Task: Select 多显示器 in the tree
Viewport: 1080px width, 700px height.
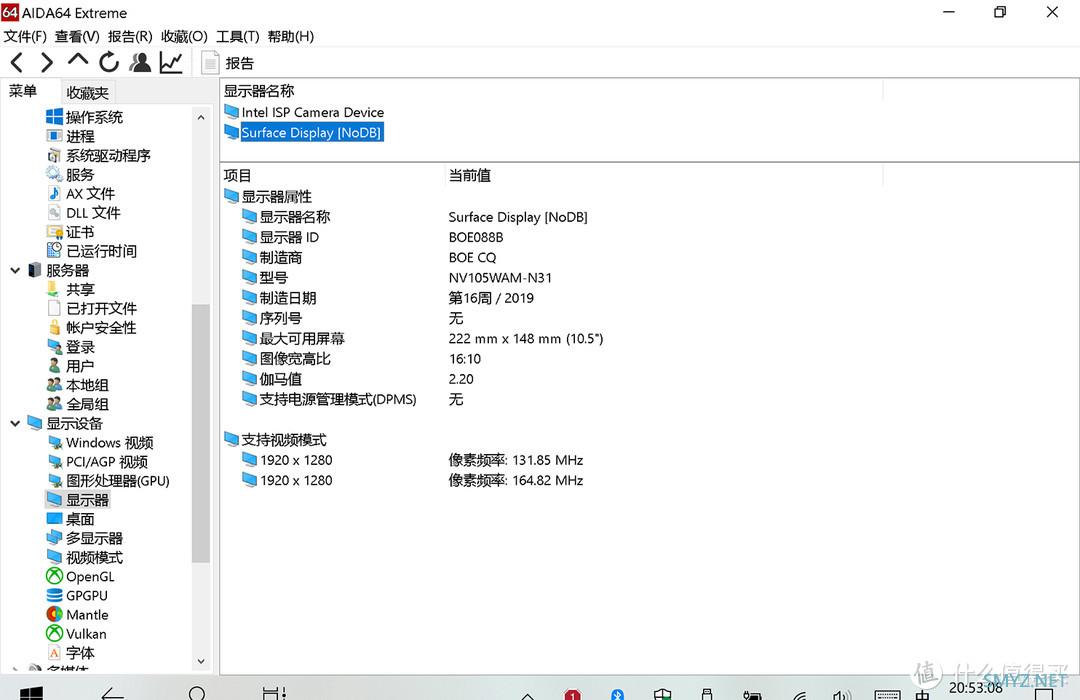Action: (x=85, y=538)
